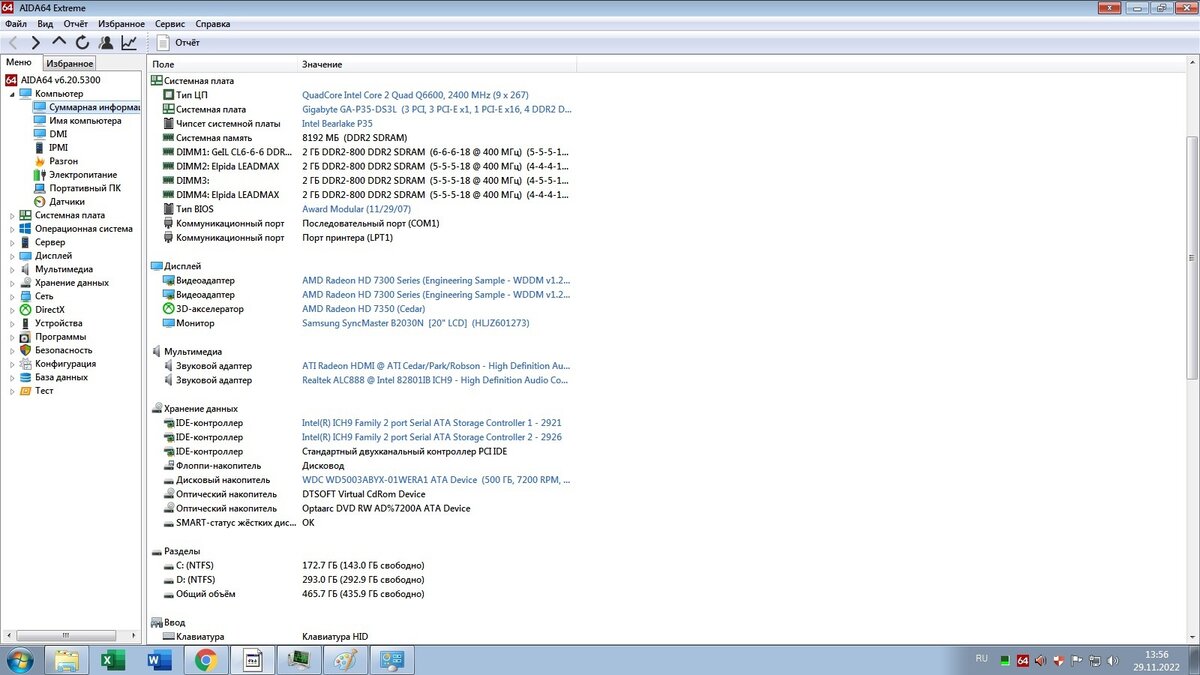
Task: Expand the Дисплей tree node
Action: coord(12,255)
